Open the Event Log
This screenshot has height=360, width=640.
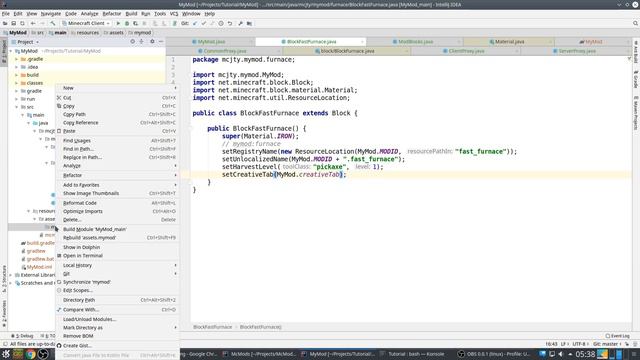tap(618, 336)
